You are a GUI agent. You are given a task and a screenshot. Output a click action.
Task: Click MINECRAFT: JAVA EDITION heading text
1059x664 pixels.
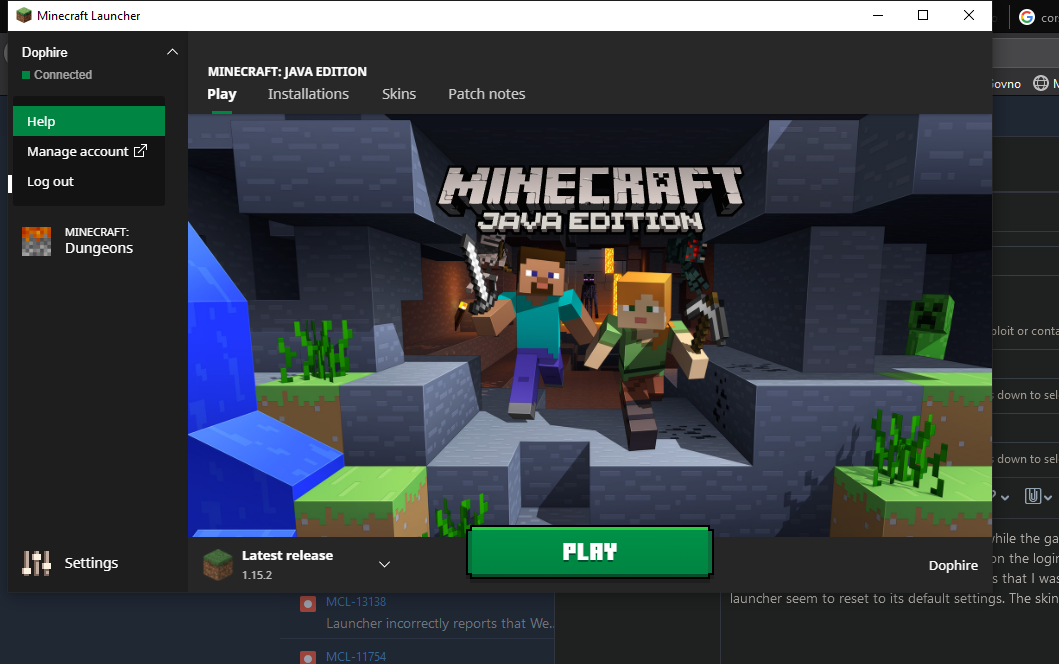287,72
